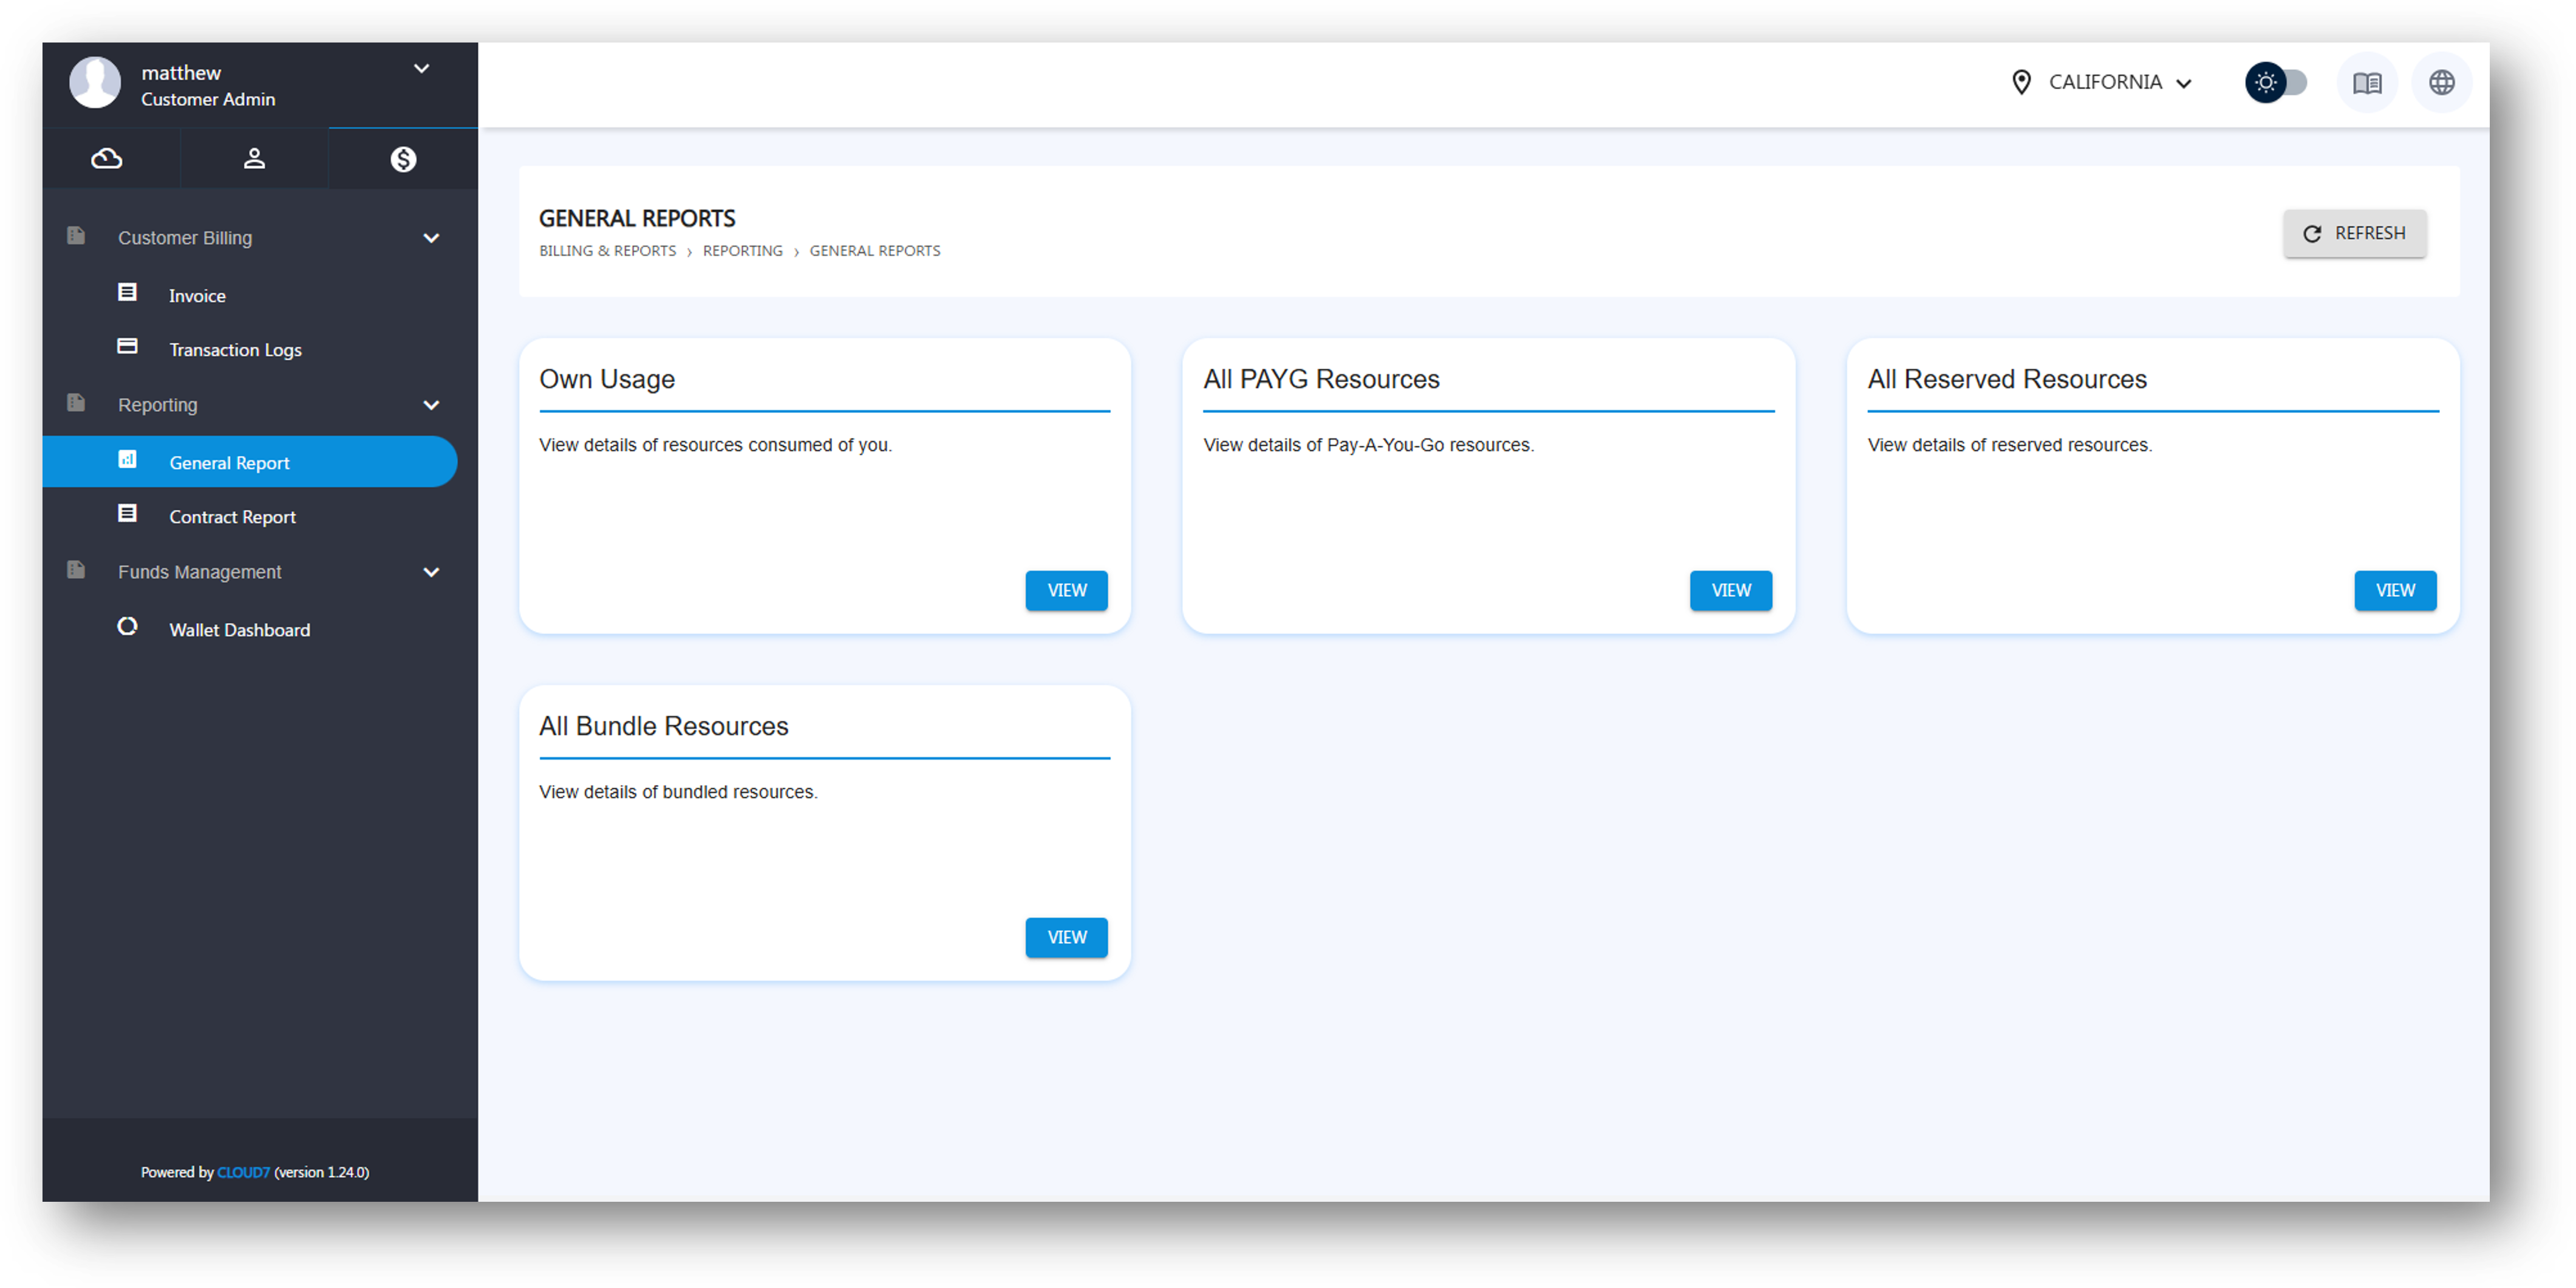Click the BILLING & REPORTS breadcrumb
Viewport: 2576px width, 1288px height.
pos(607,251)
